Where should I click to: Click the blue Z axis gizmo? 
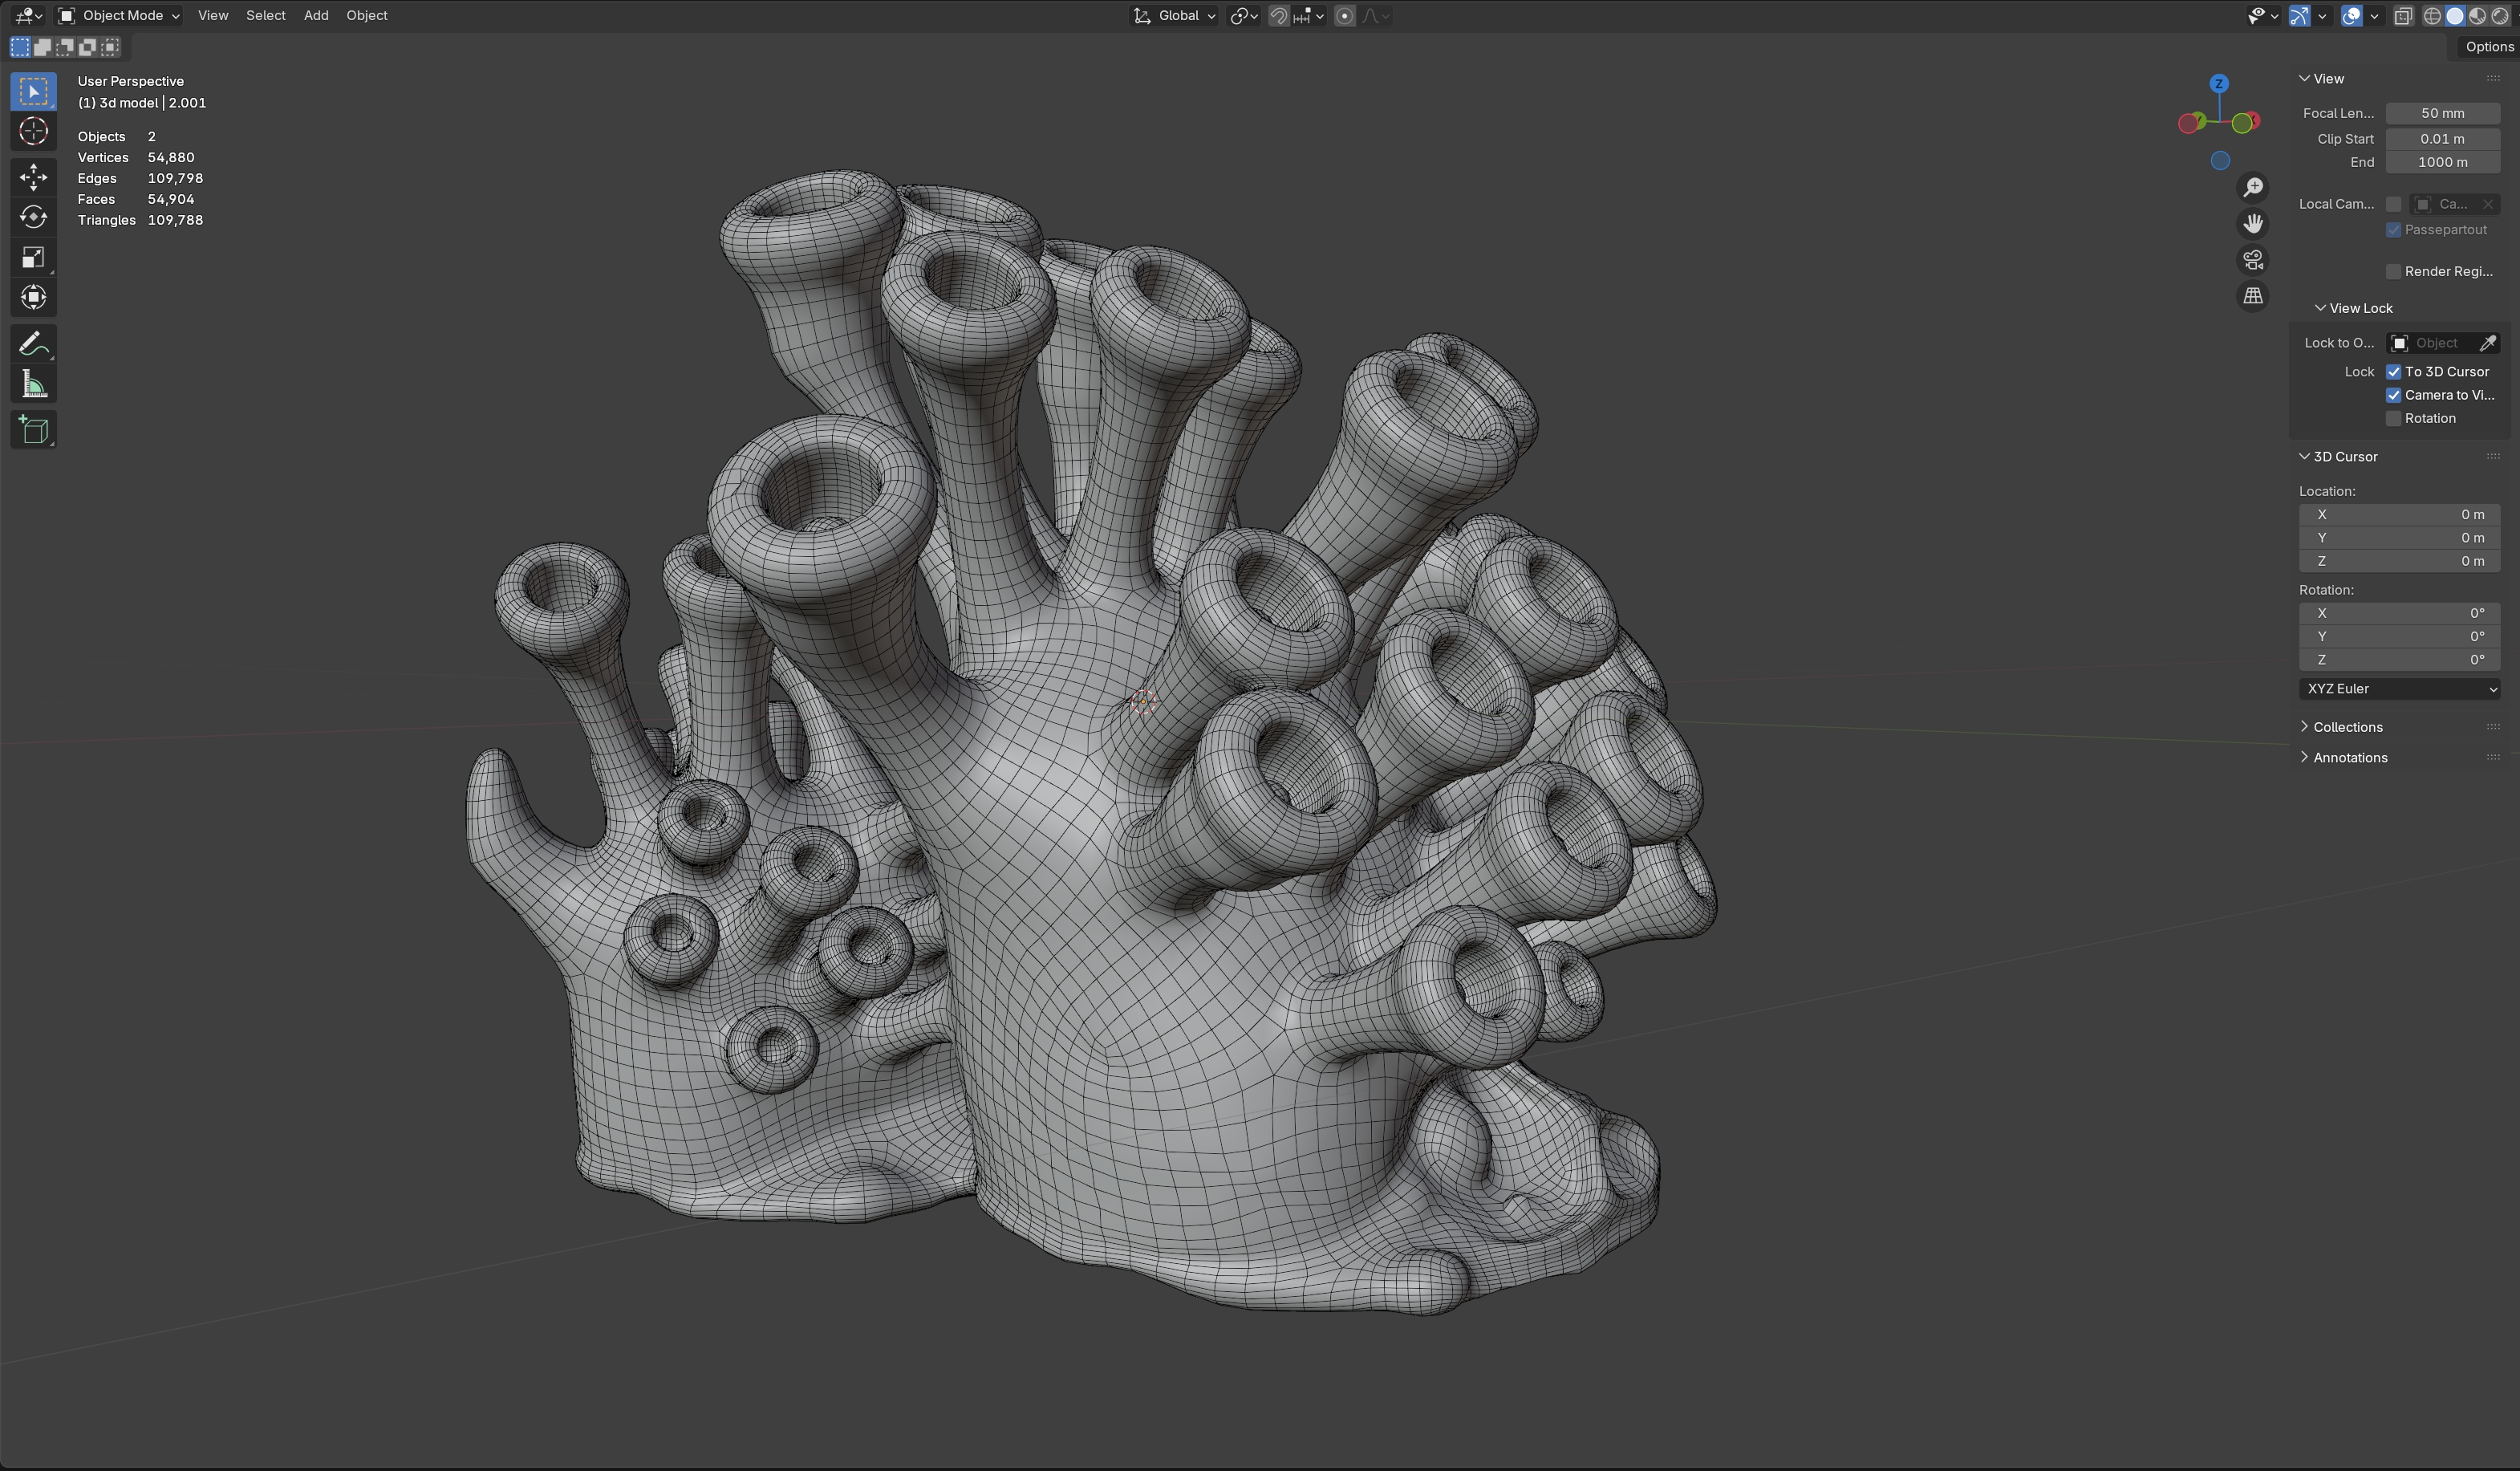2219,84
